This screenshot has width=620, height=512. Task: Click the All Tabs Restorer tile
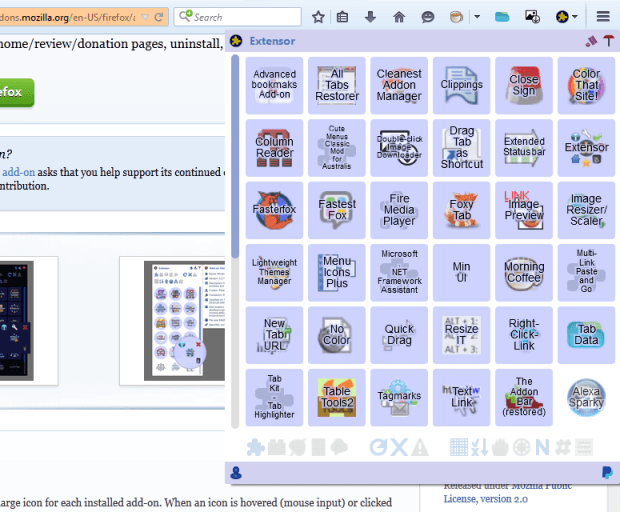pyautogui.click(x=337, y=85)
